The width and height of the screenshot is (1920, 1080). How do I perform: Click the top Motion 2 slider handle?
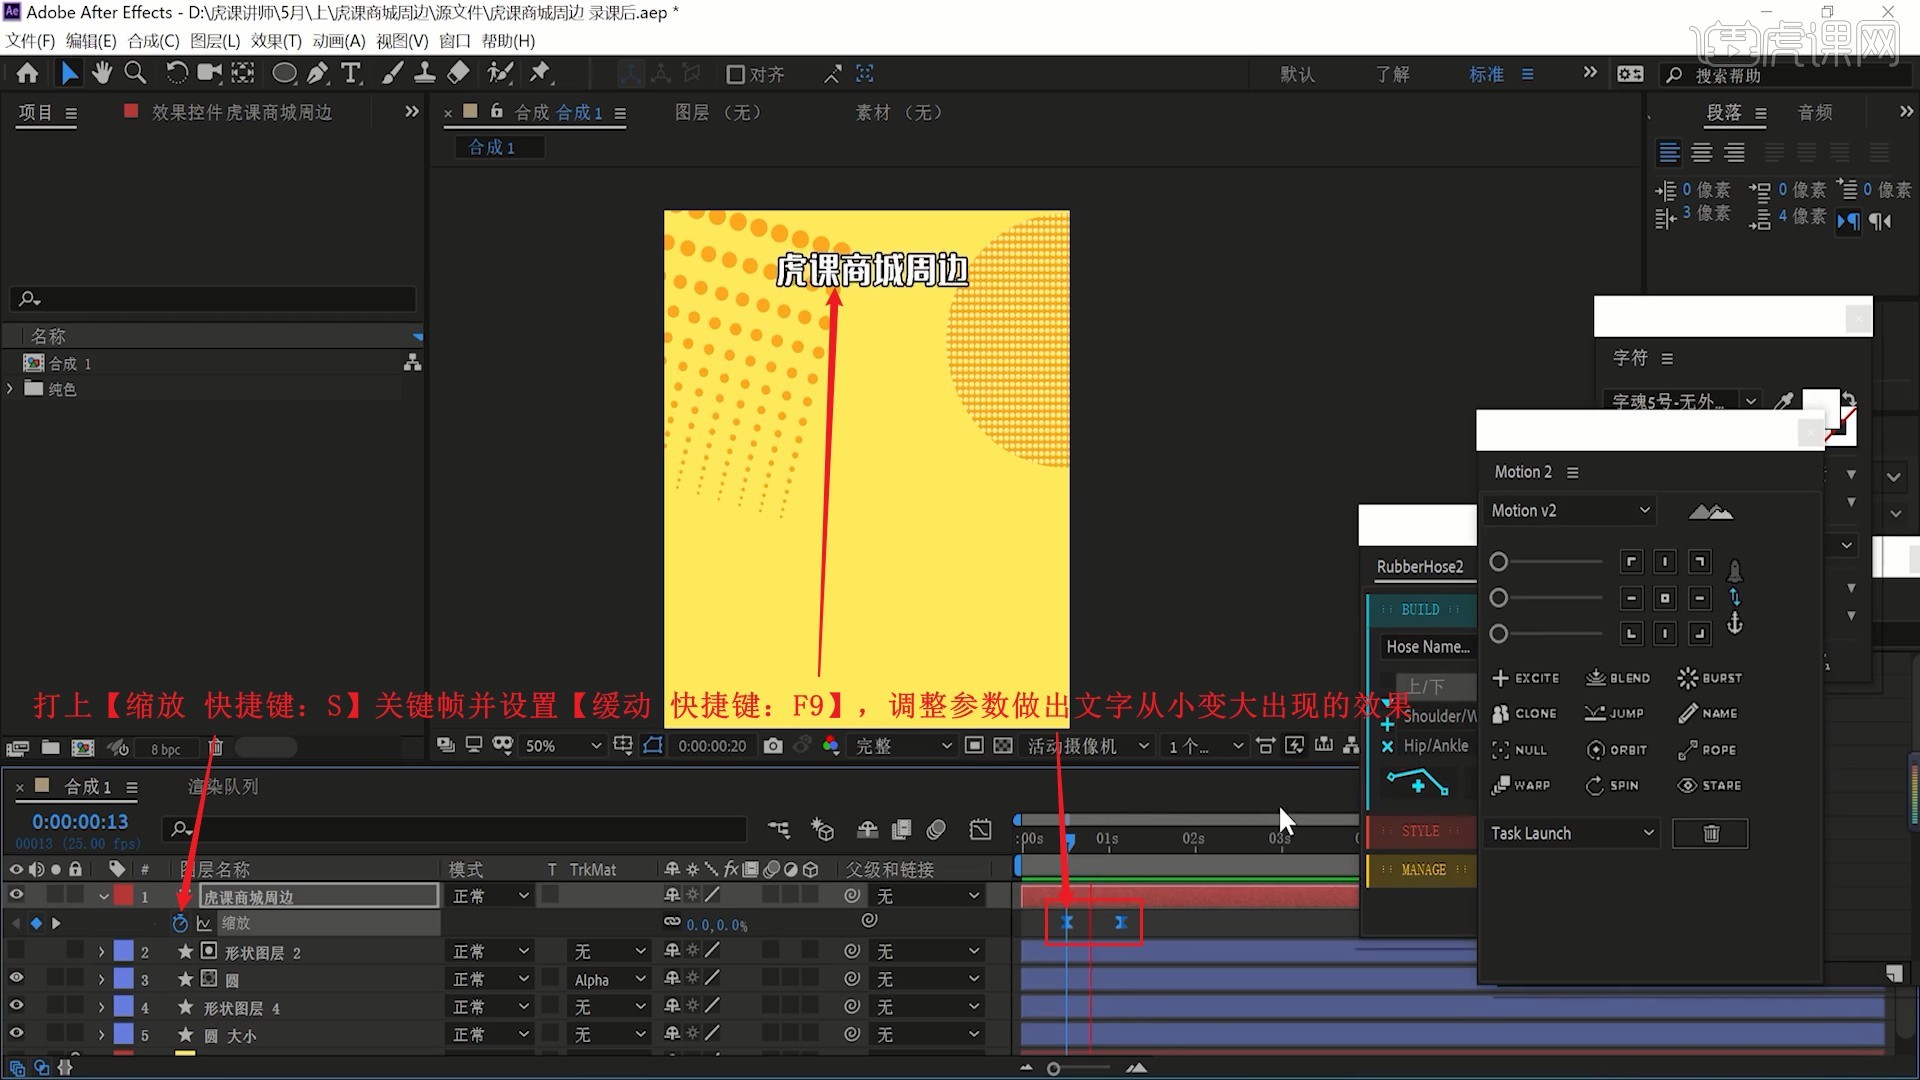tap(1498, 562)
